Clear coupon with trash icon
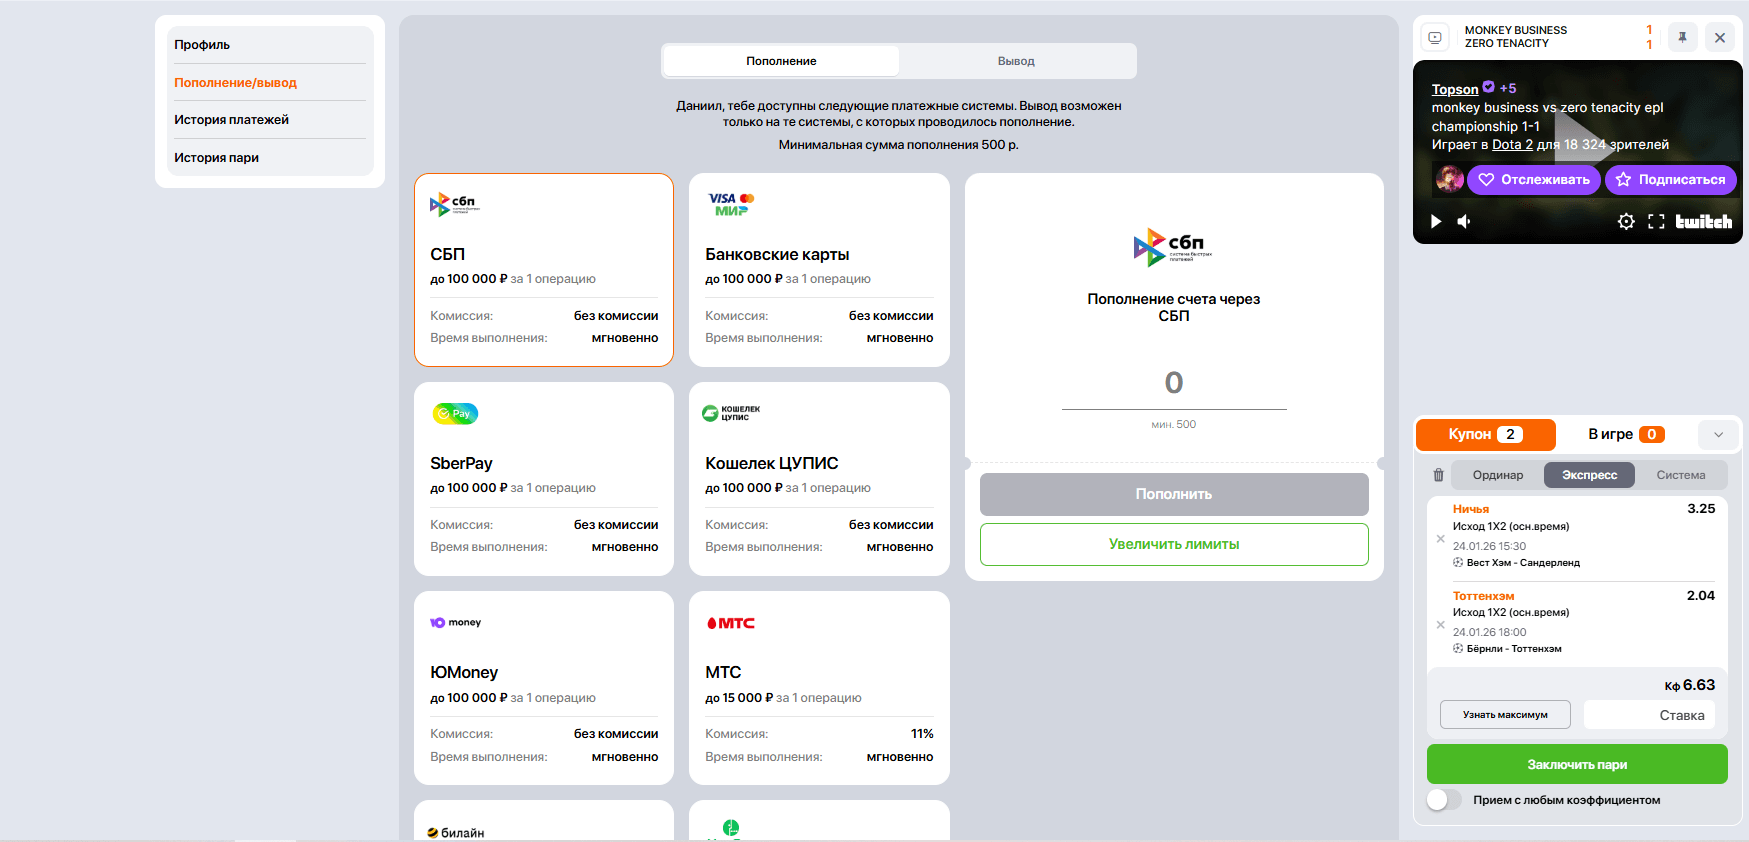Screen dimensions: 1749x842 1438,475
